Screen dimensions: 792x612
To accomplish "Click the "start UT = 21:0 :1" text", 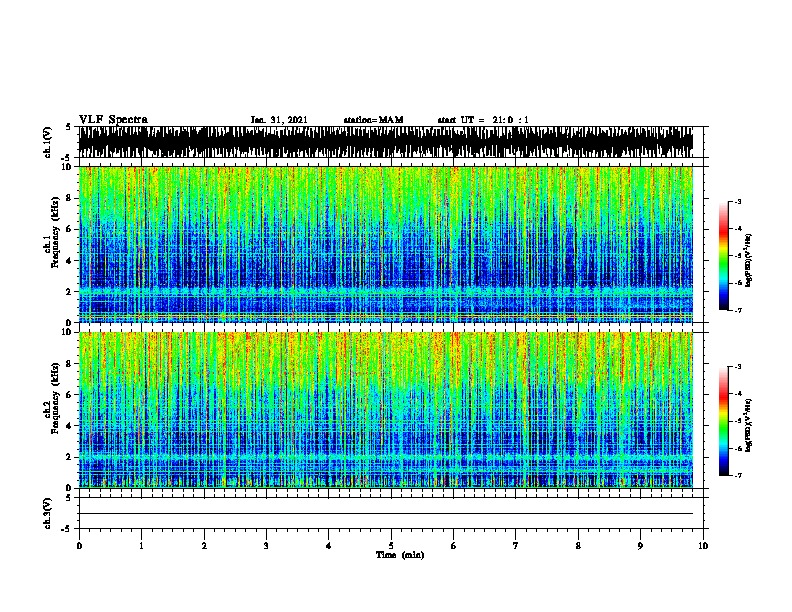I will tap(483, 120).
